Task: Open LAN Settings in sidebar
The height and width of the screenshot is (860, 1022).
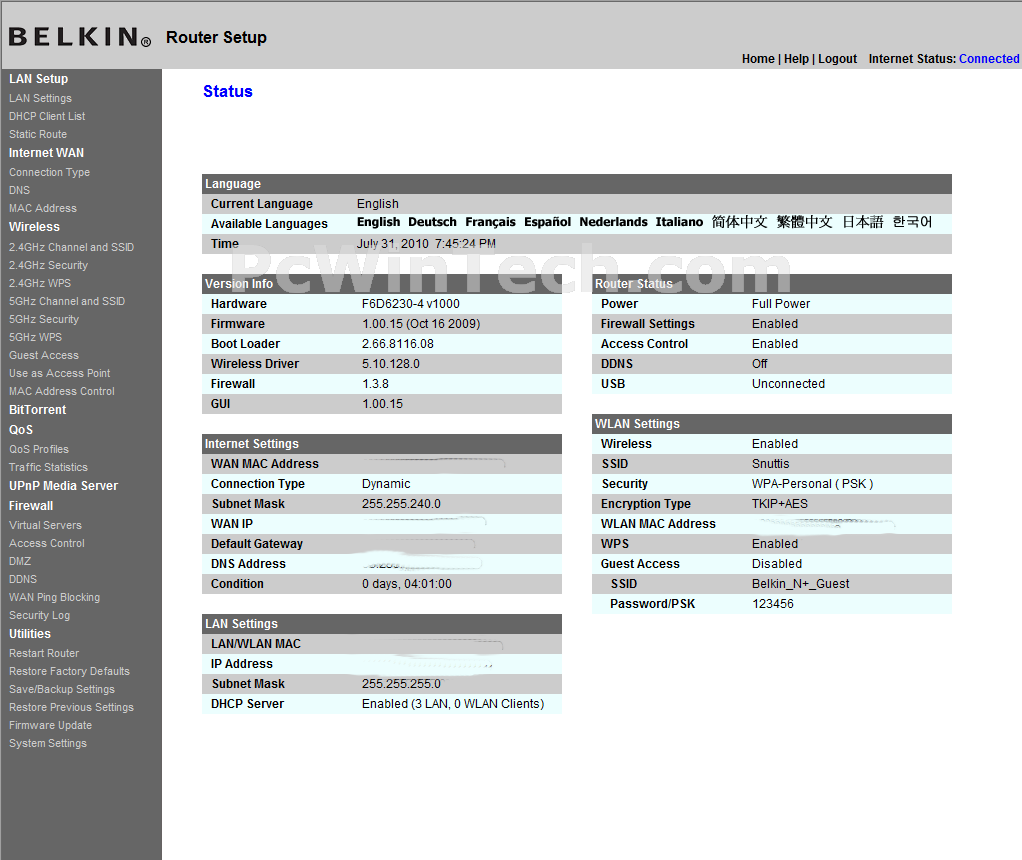Action: pyautogui.click(x=40, y=98)
